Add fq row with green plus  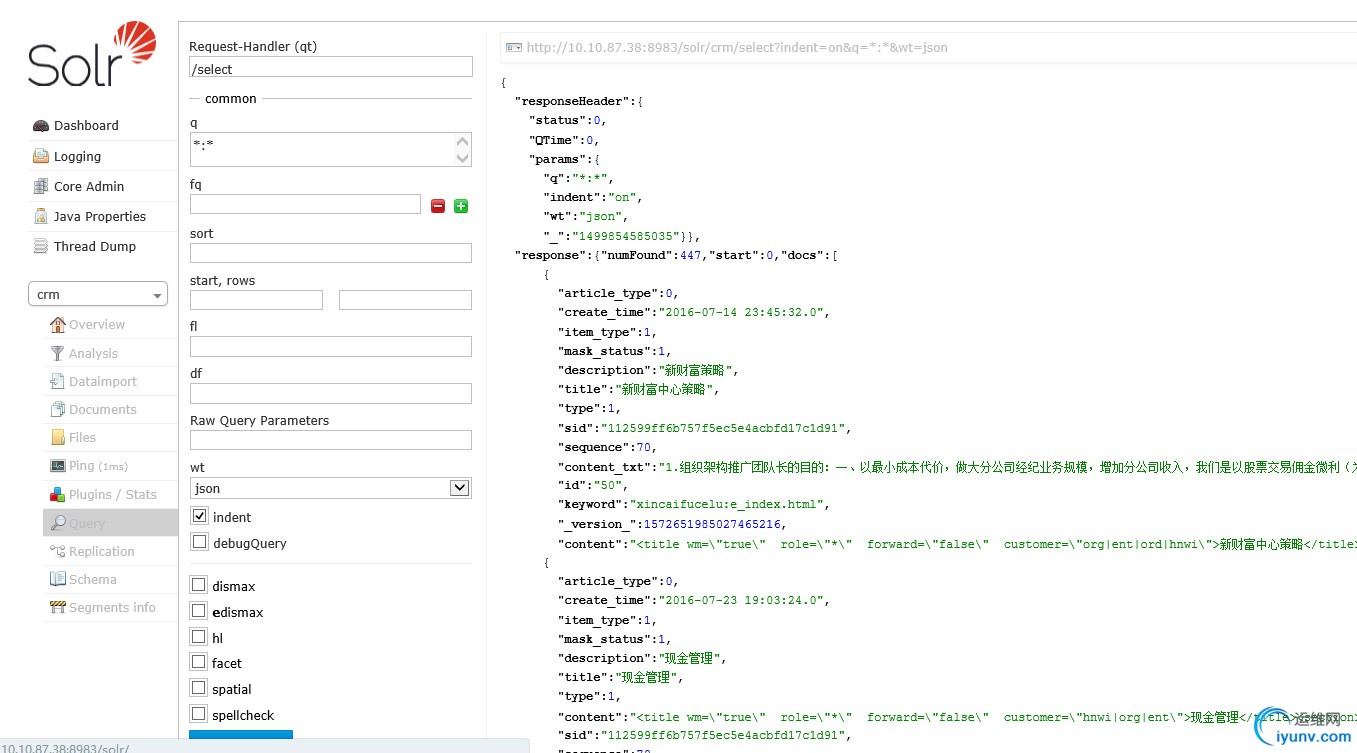tap(461, 206)
